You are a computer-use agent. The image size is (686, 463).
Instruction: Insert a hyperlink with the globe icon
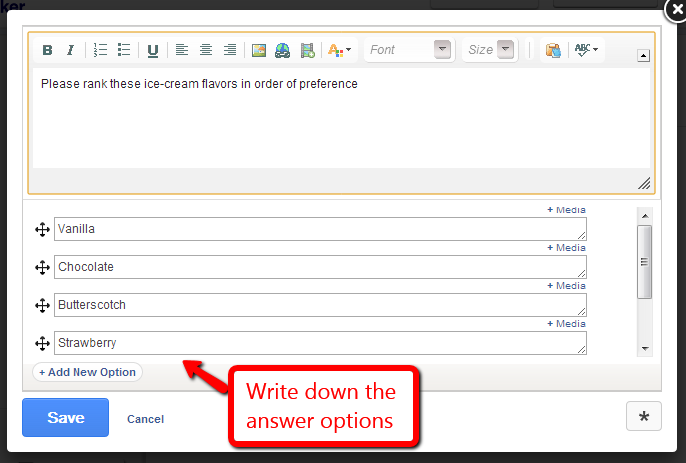283,50
